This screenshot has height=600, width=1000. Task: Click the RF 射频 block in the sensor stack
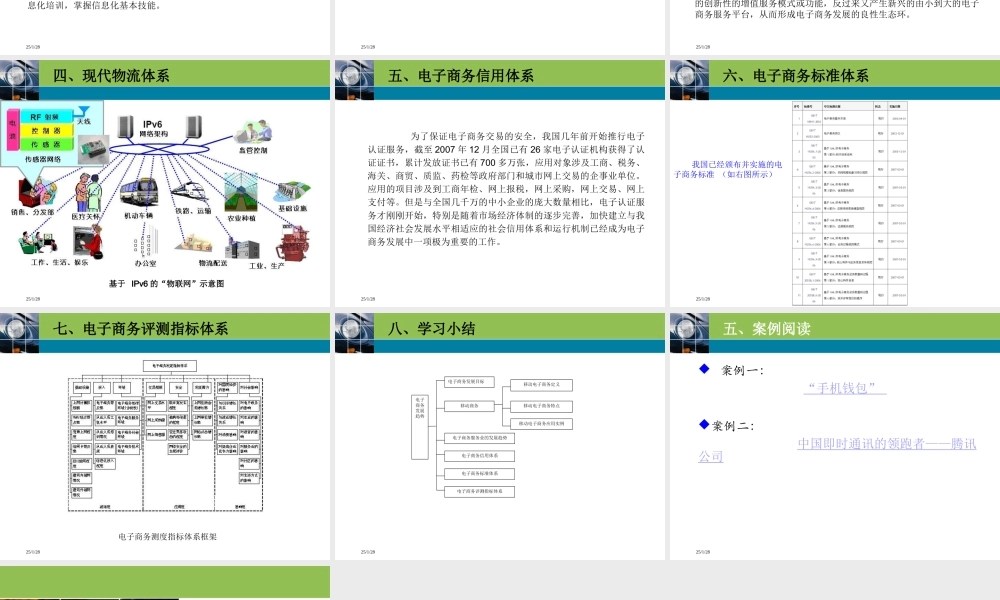pos(44,117)
